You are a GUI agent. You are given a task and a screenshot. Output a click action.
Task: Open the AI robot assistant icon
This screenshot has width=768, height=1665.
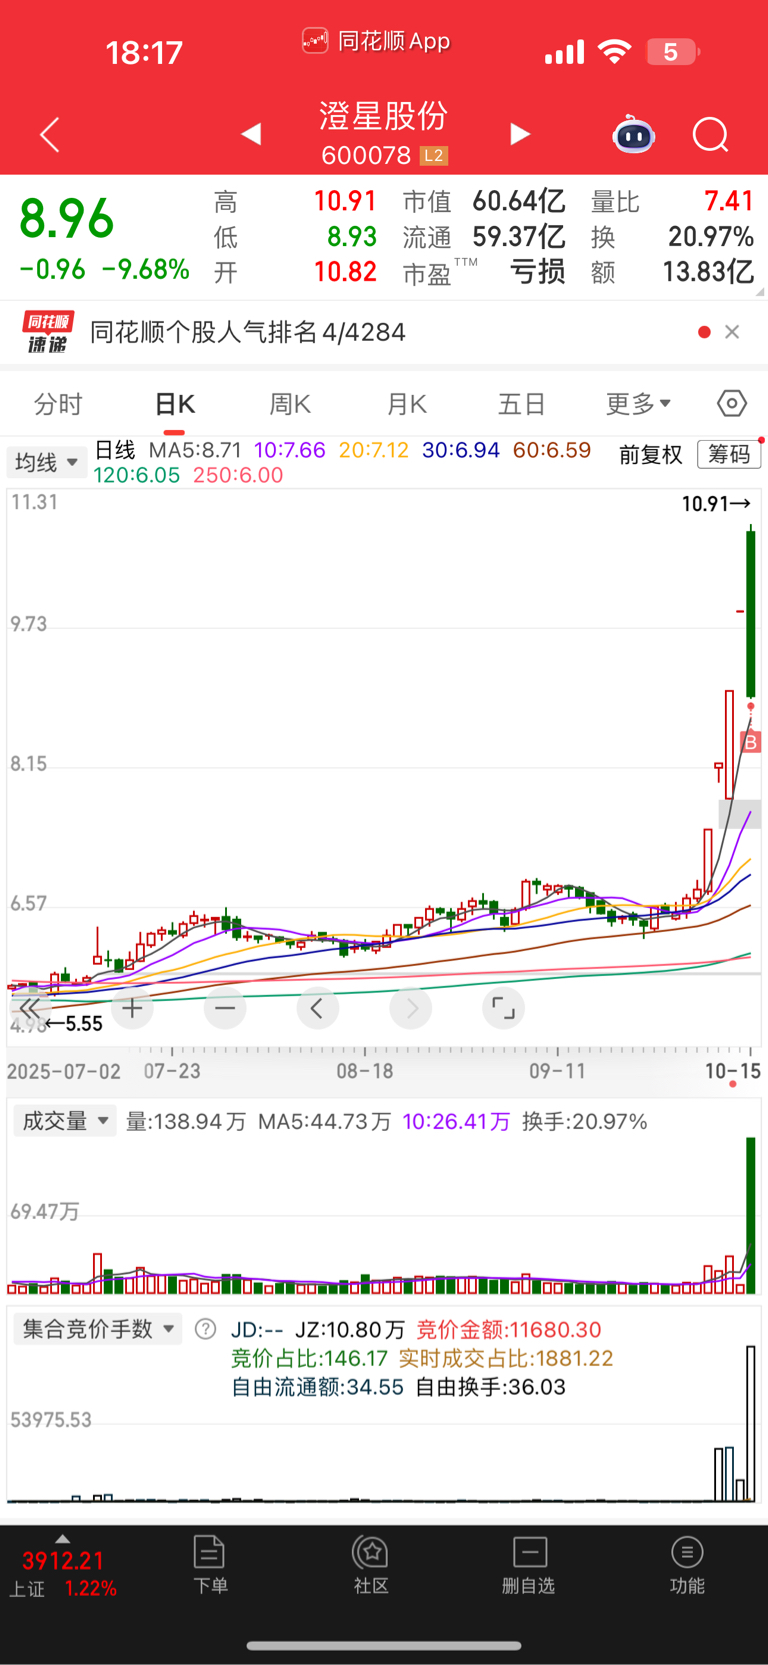point(633,134)
